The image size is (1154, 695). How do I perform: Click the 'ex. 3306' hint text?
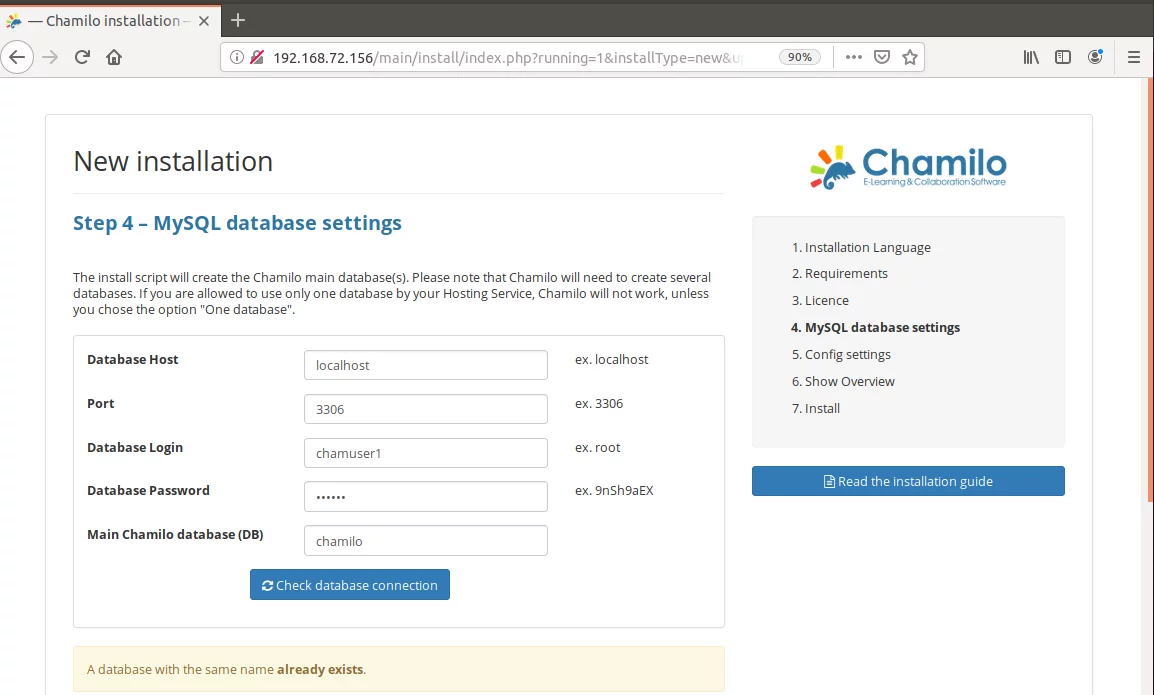[x=599, y=403]
